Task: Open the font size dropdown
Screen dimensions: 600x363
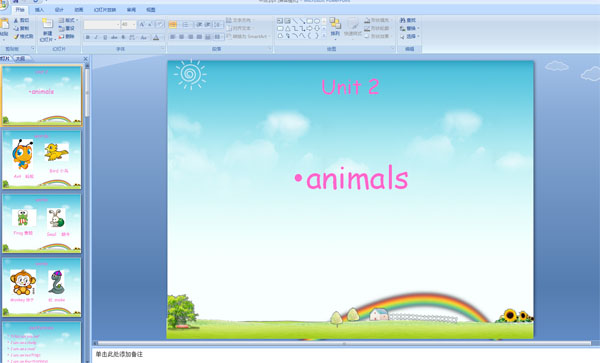Action: (x=134, y=24)
